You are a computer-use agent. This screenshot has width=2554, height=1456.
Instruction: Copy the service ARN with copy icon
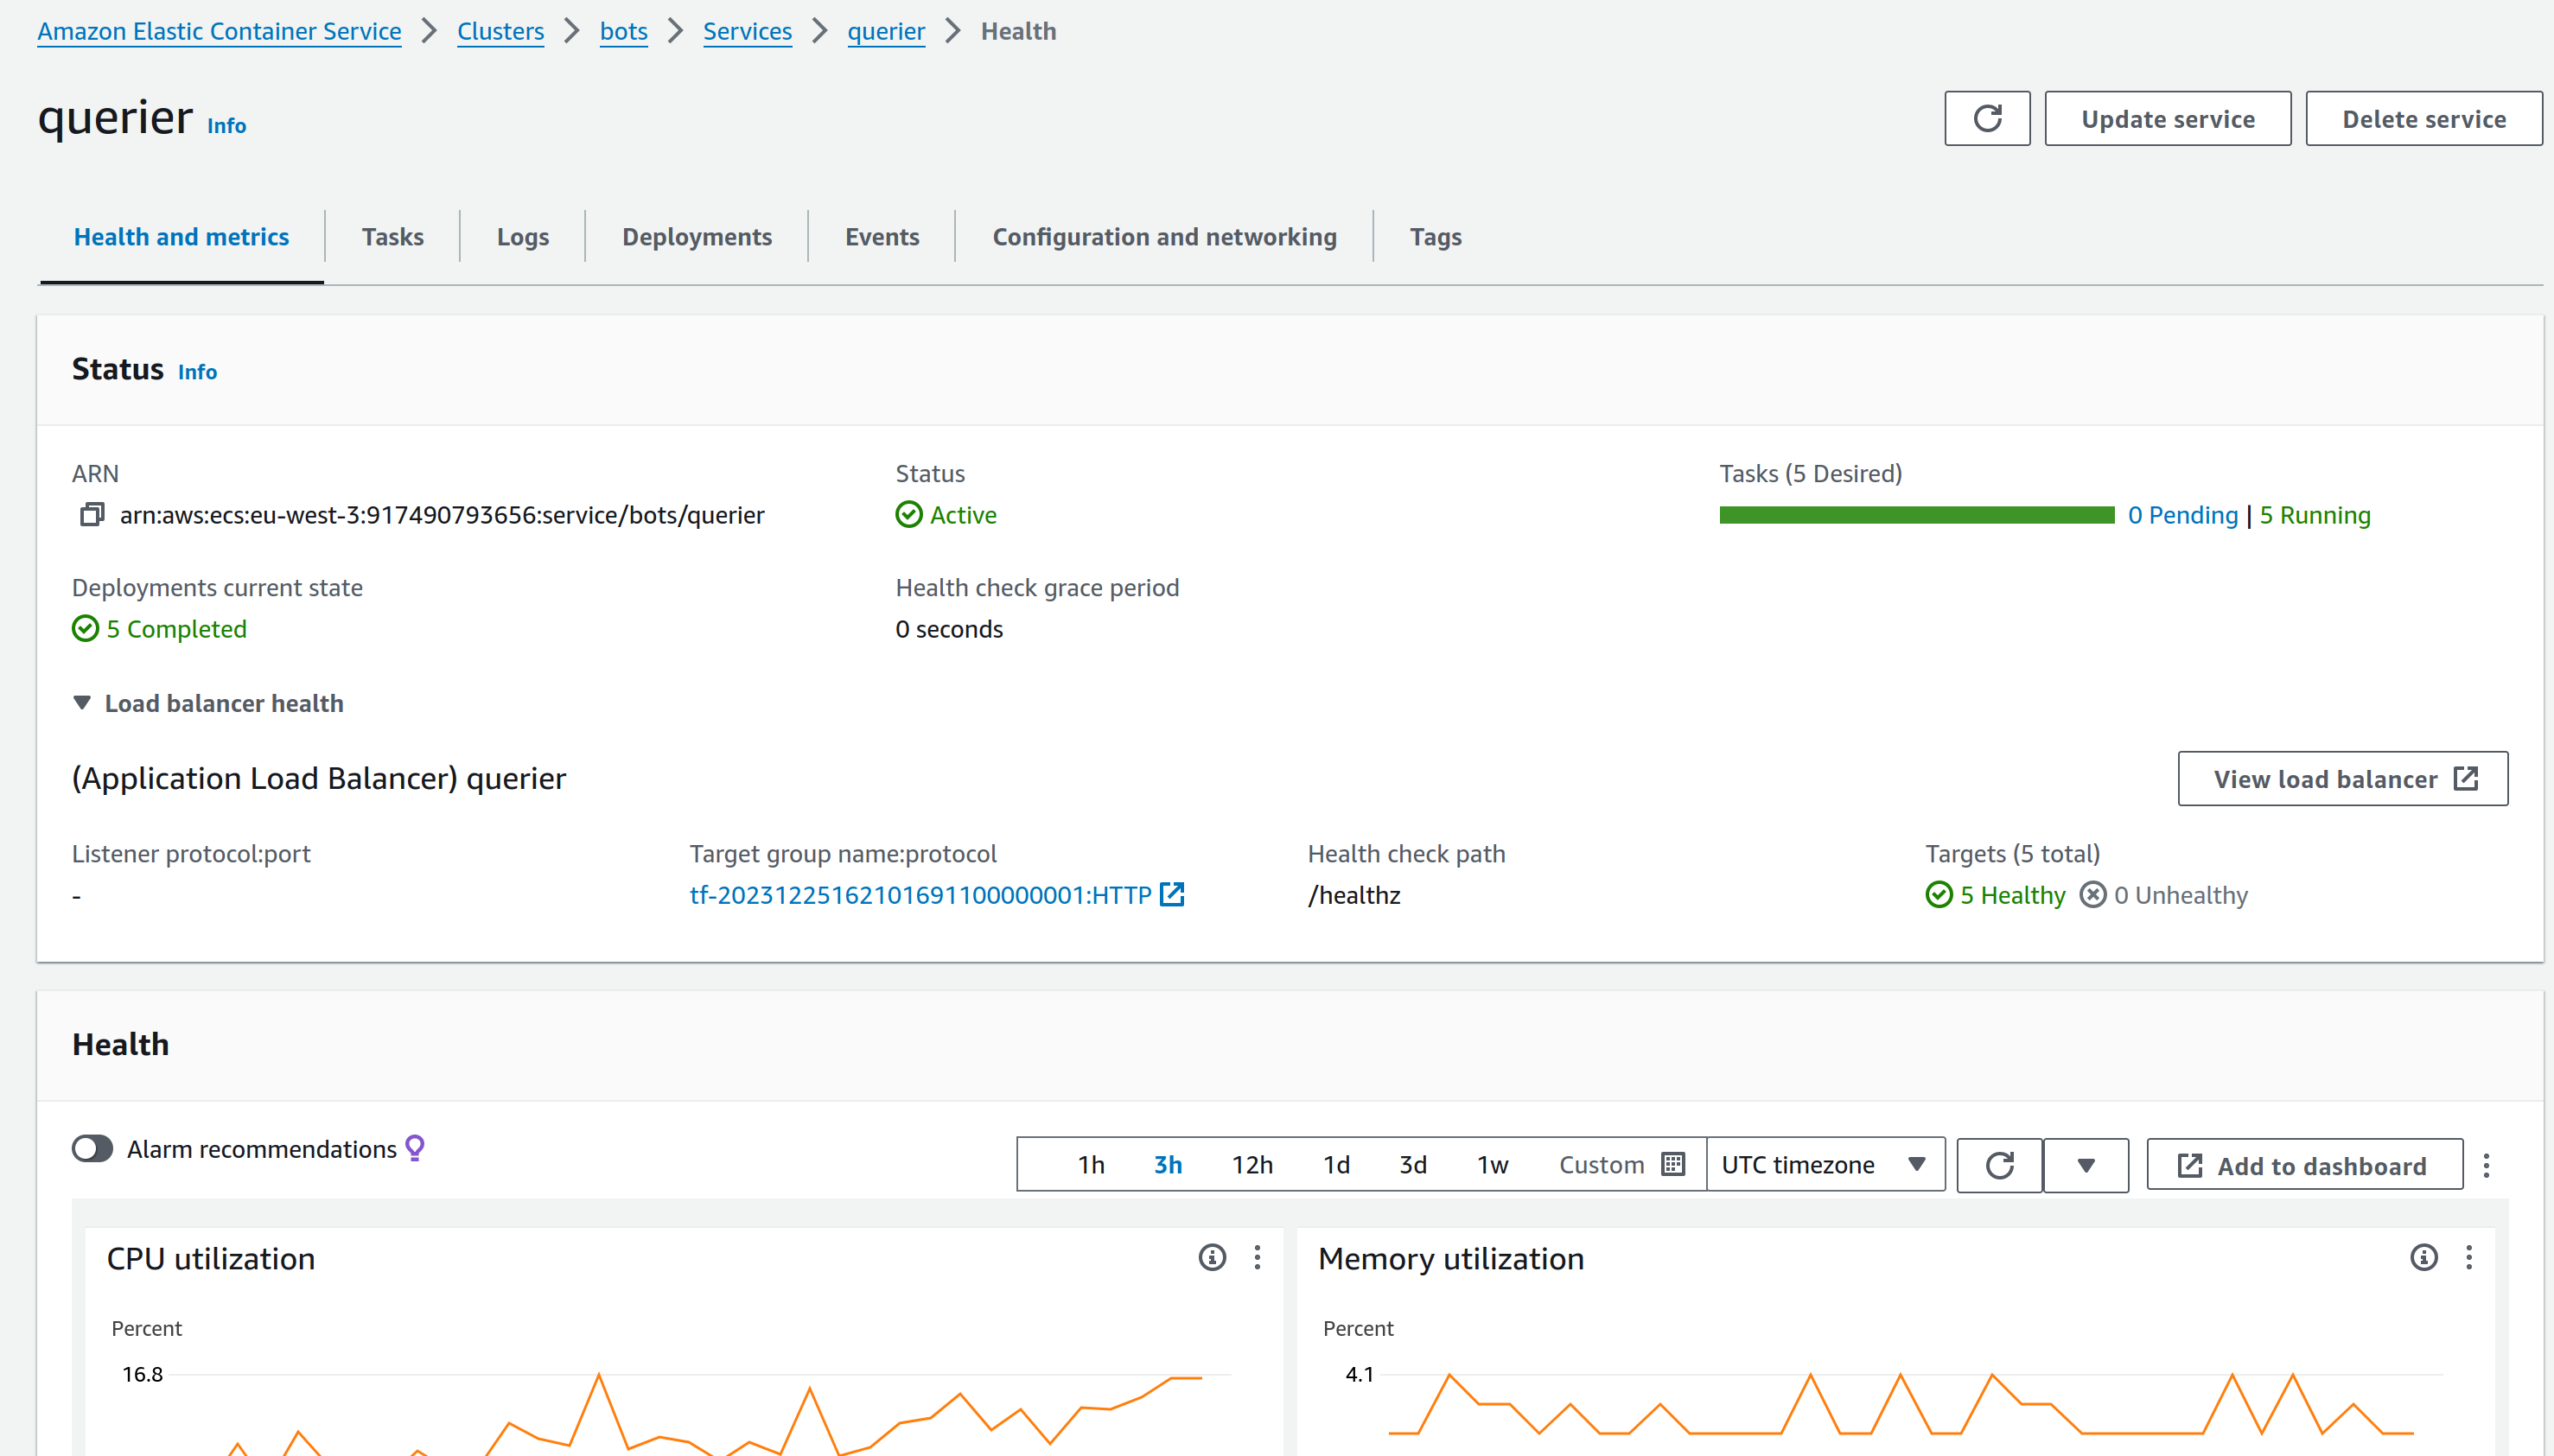[x=92, y=515]
